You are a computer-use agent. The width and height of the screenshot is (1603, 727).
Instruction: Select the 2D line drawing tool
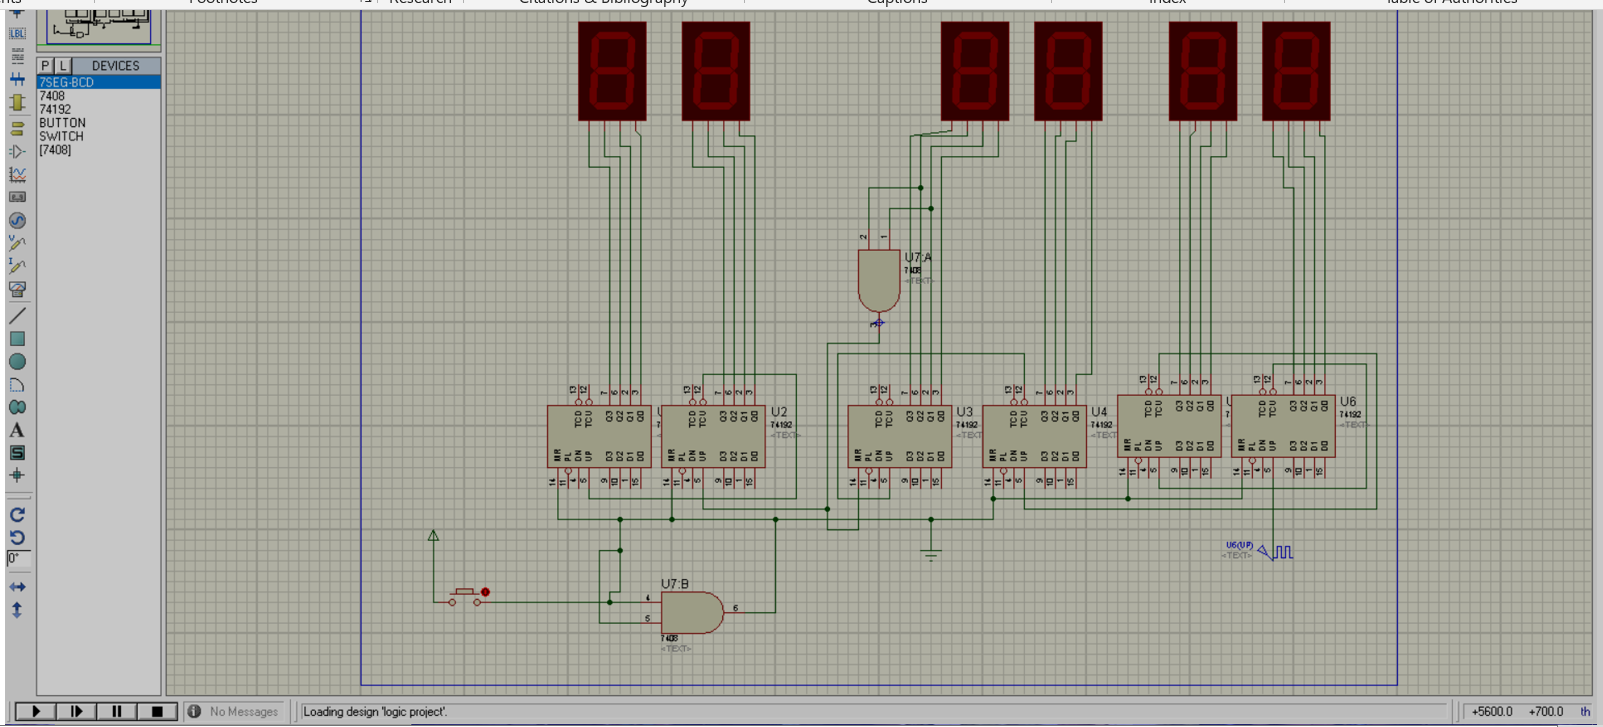click(x=17, y=315)
